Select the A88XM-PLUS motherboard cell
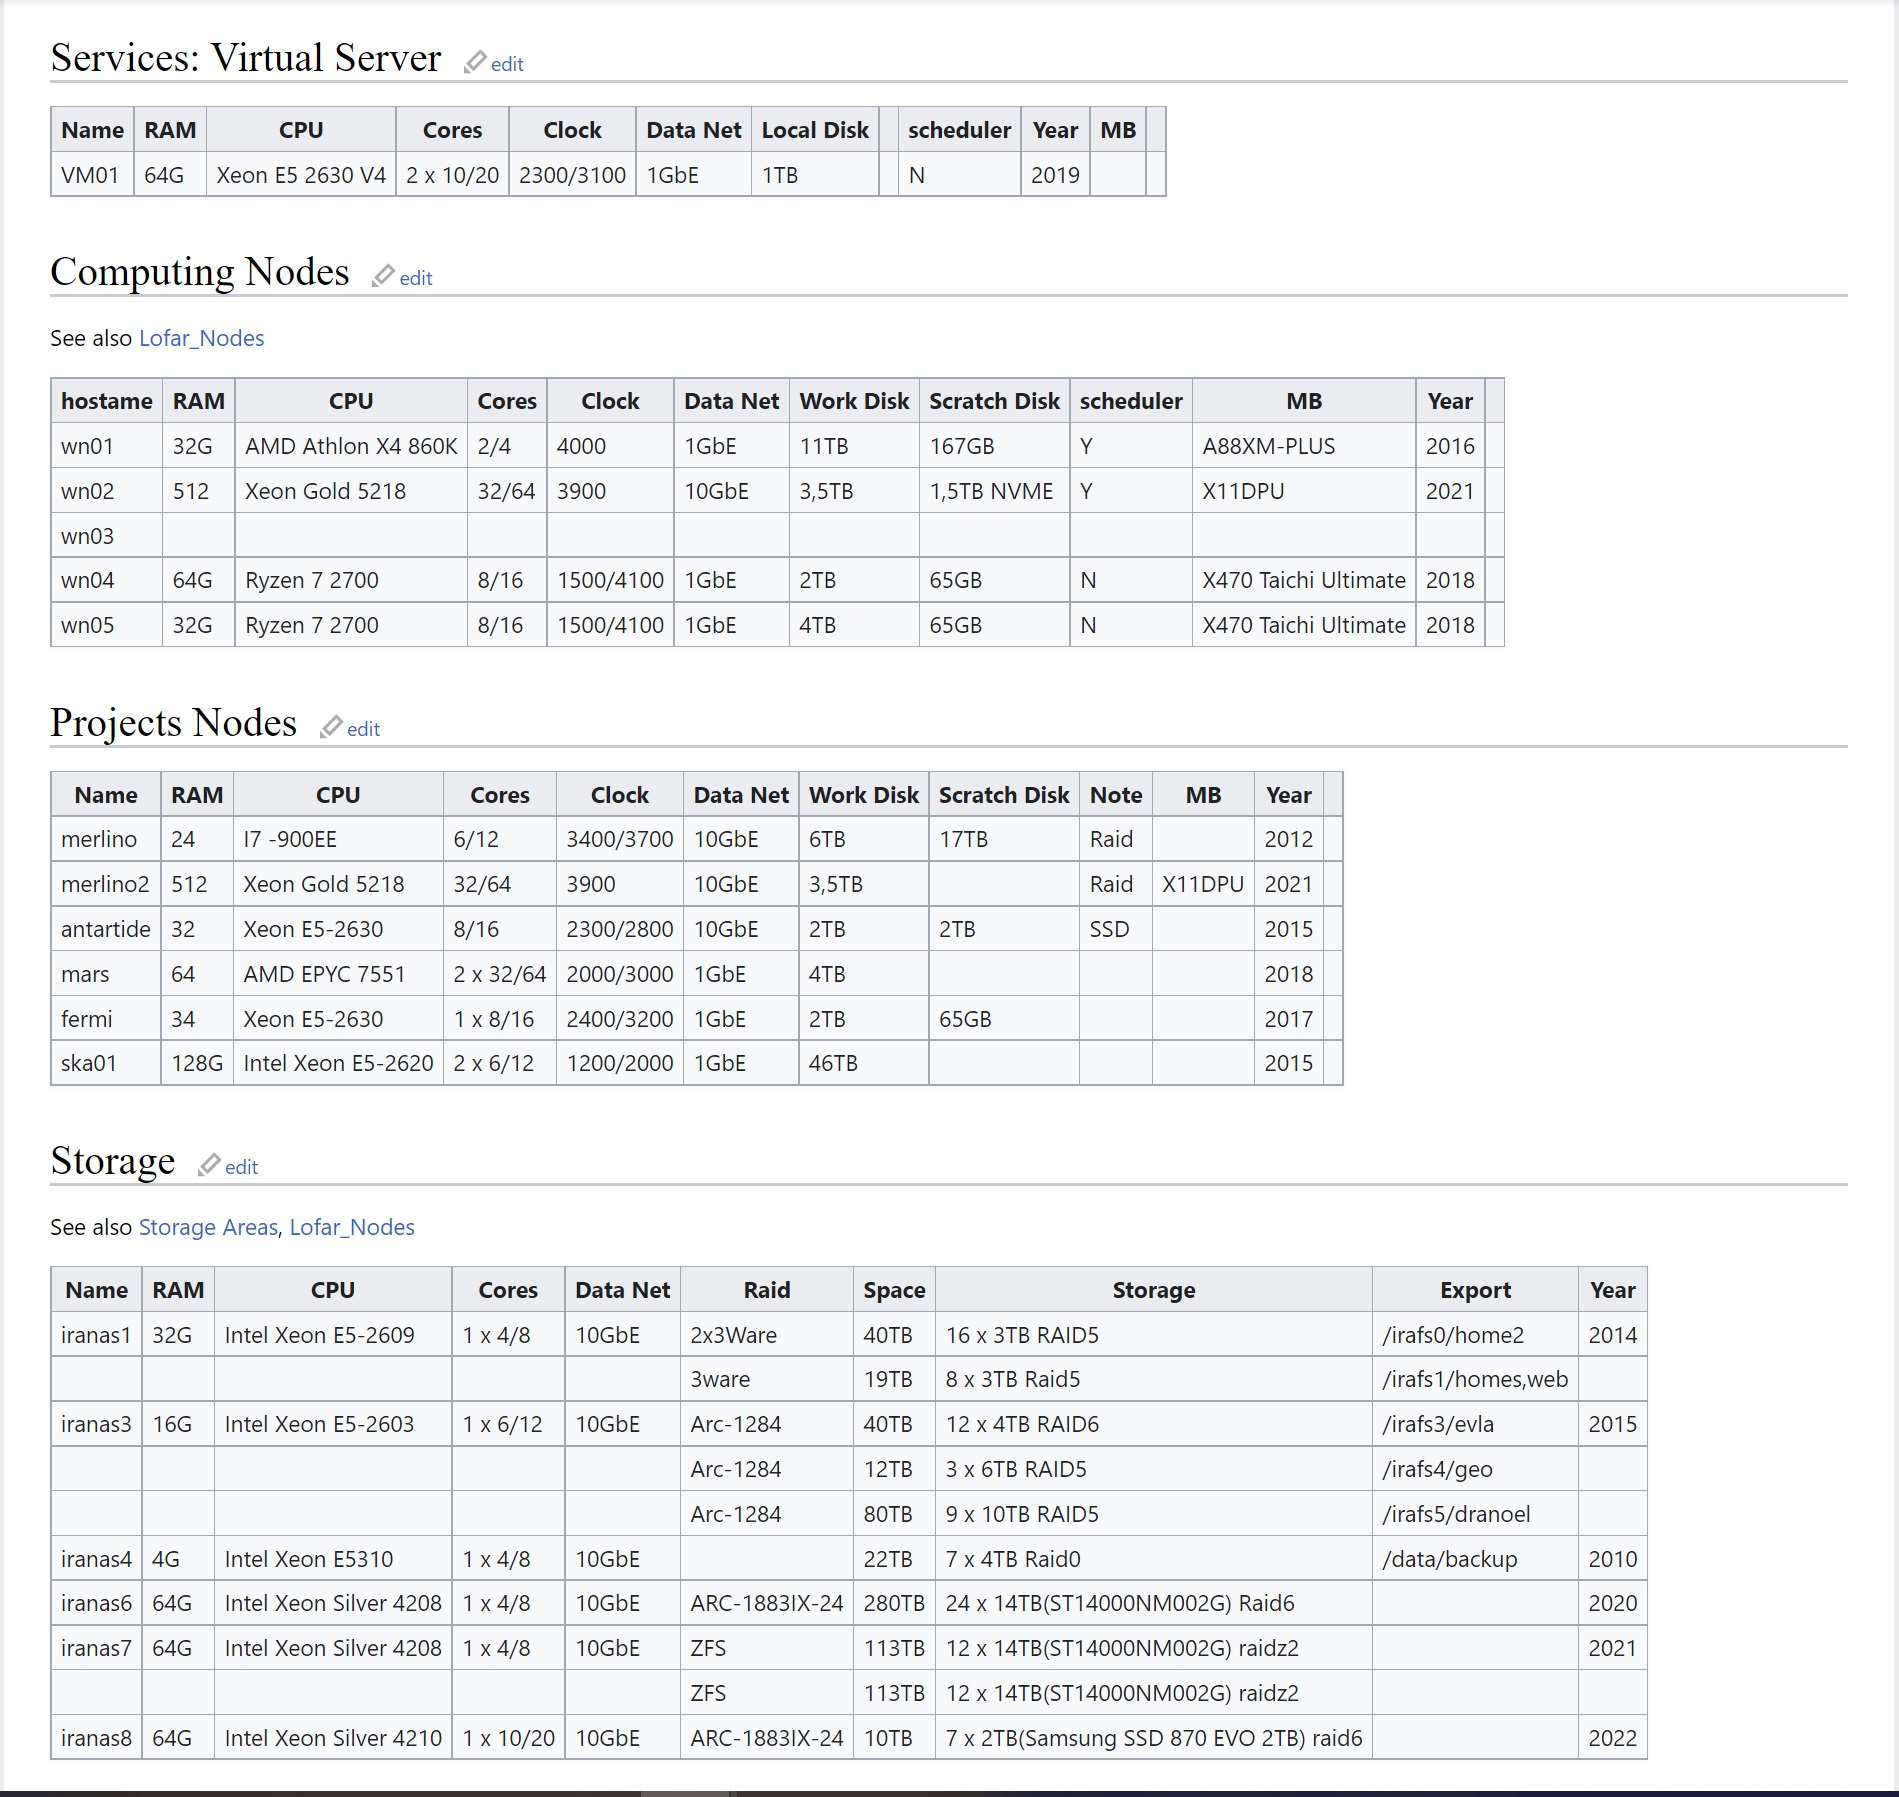Viewport: 1899px width, 1797px height. coord(1304,446)
